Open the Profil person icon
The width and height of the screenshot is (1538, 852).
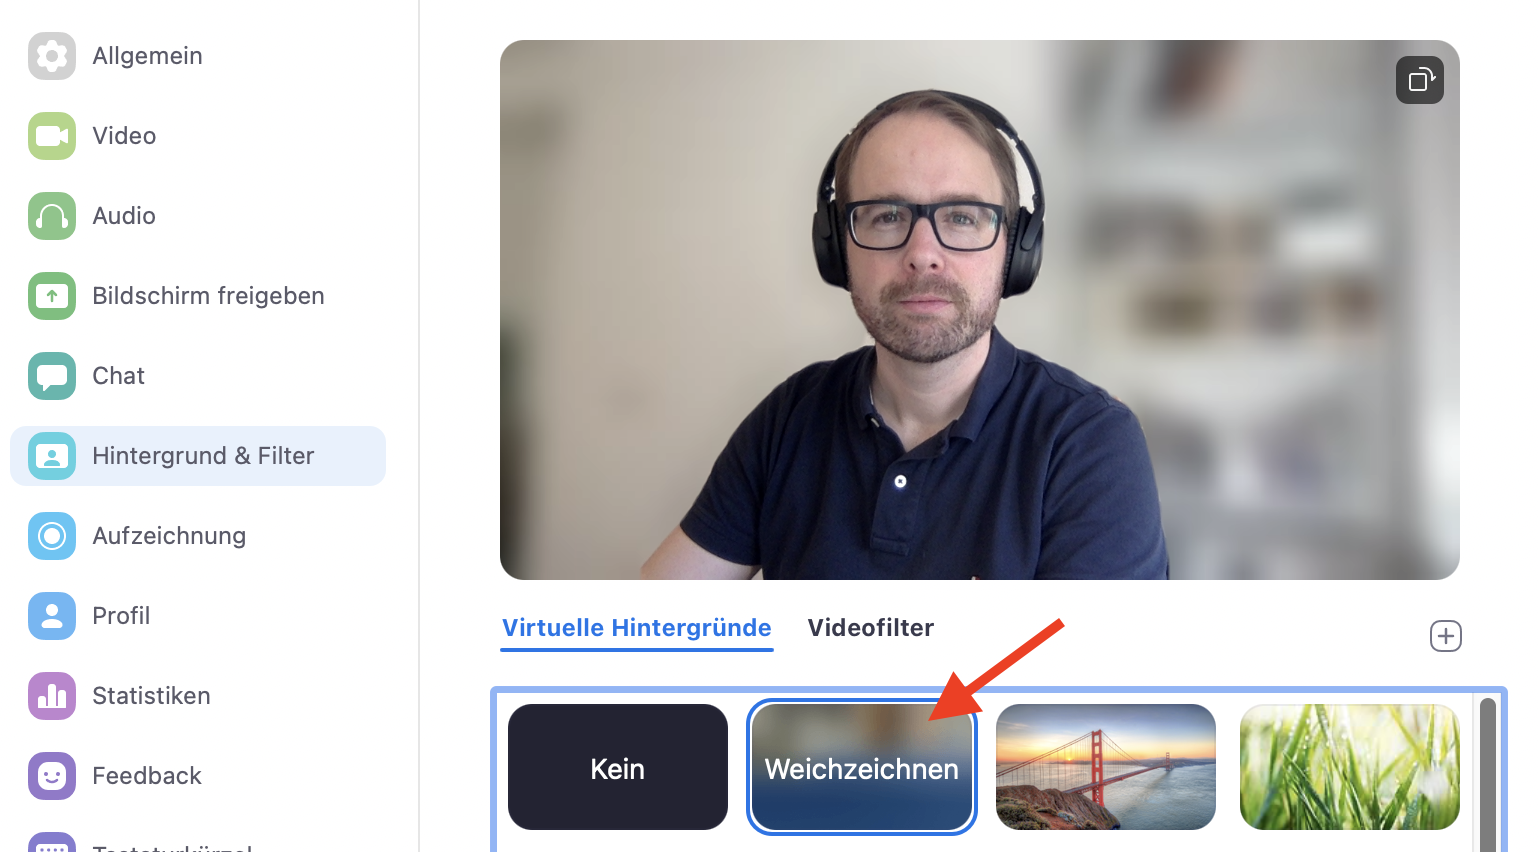[x=52, y=616]
